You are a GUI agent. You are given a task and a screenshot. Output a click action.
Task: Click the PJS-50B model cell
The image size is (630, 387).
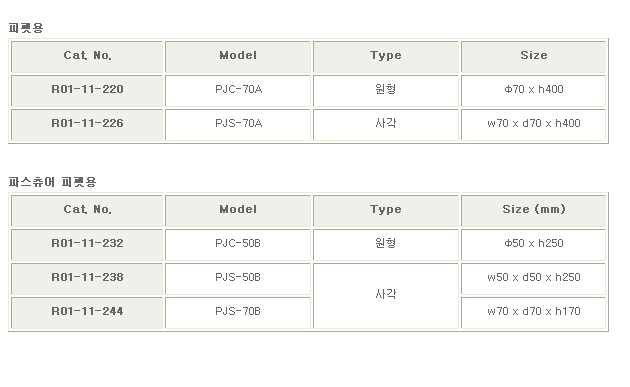238,279
